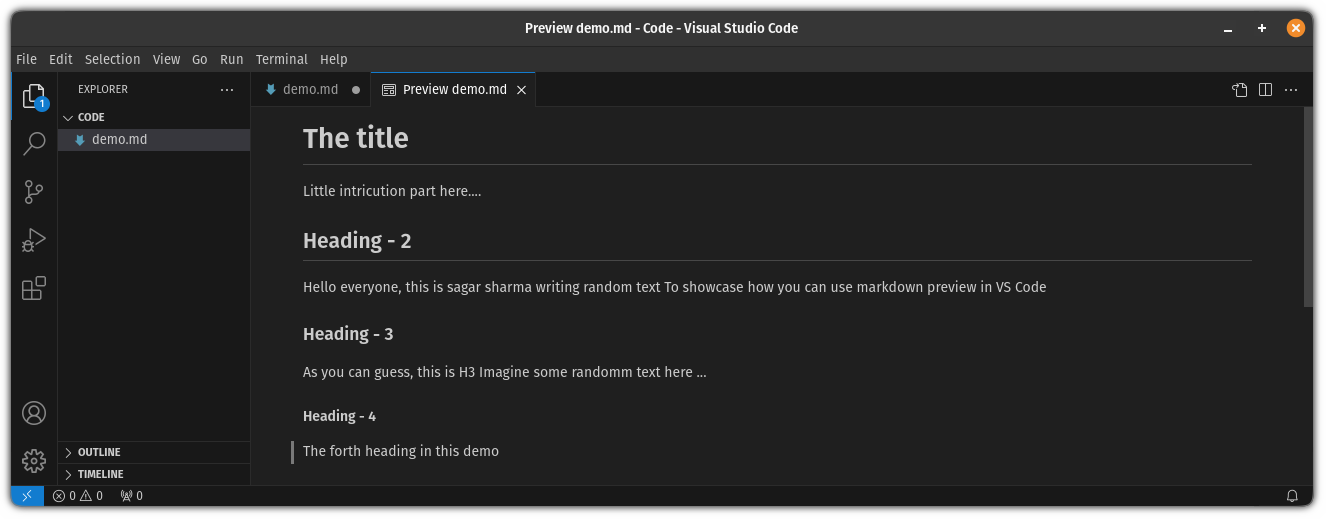Switch to the demo.md editor tab

tap(310, 90)
